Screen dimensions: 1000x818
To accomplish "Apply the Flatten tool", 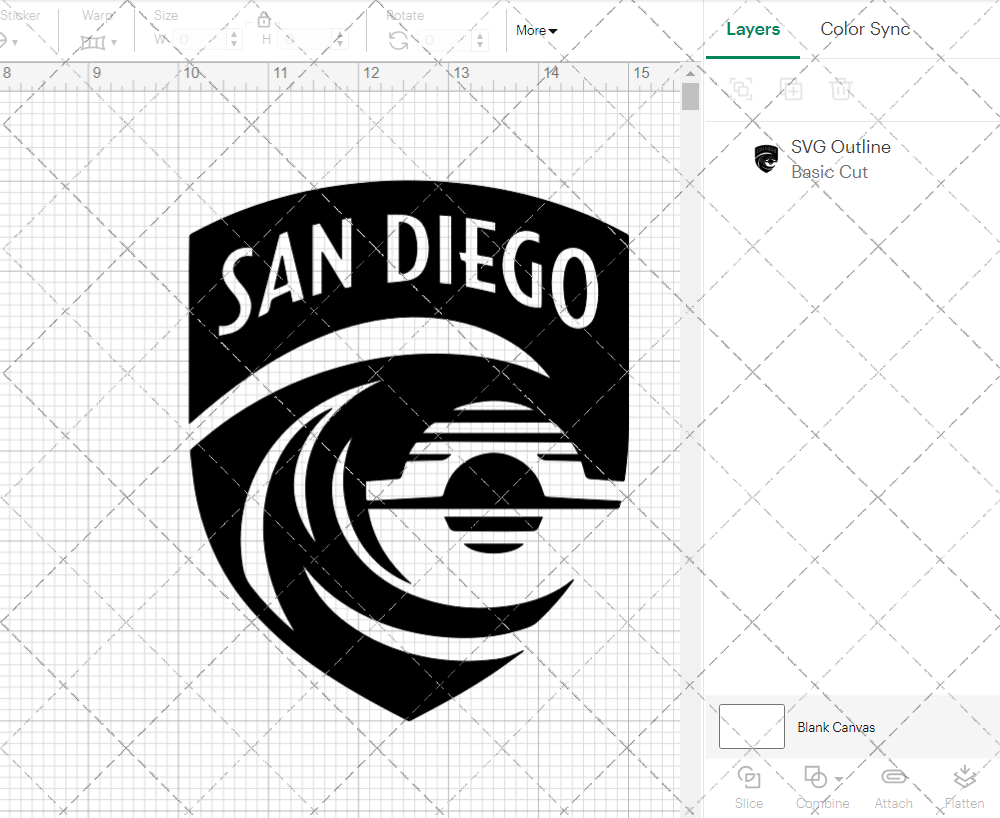I will [x=964, y=785].
